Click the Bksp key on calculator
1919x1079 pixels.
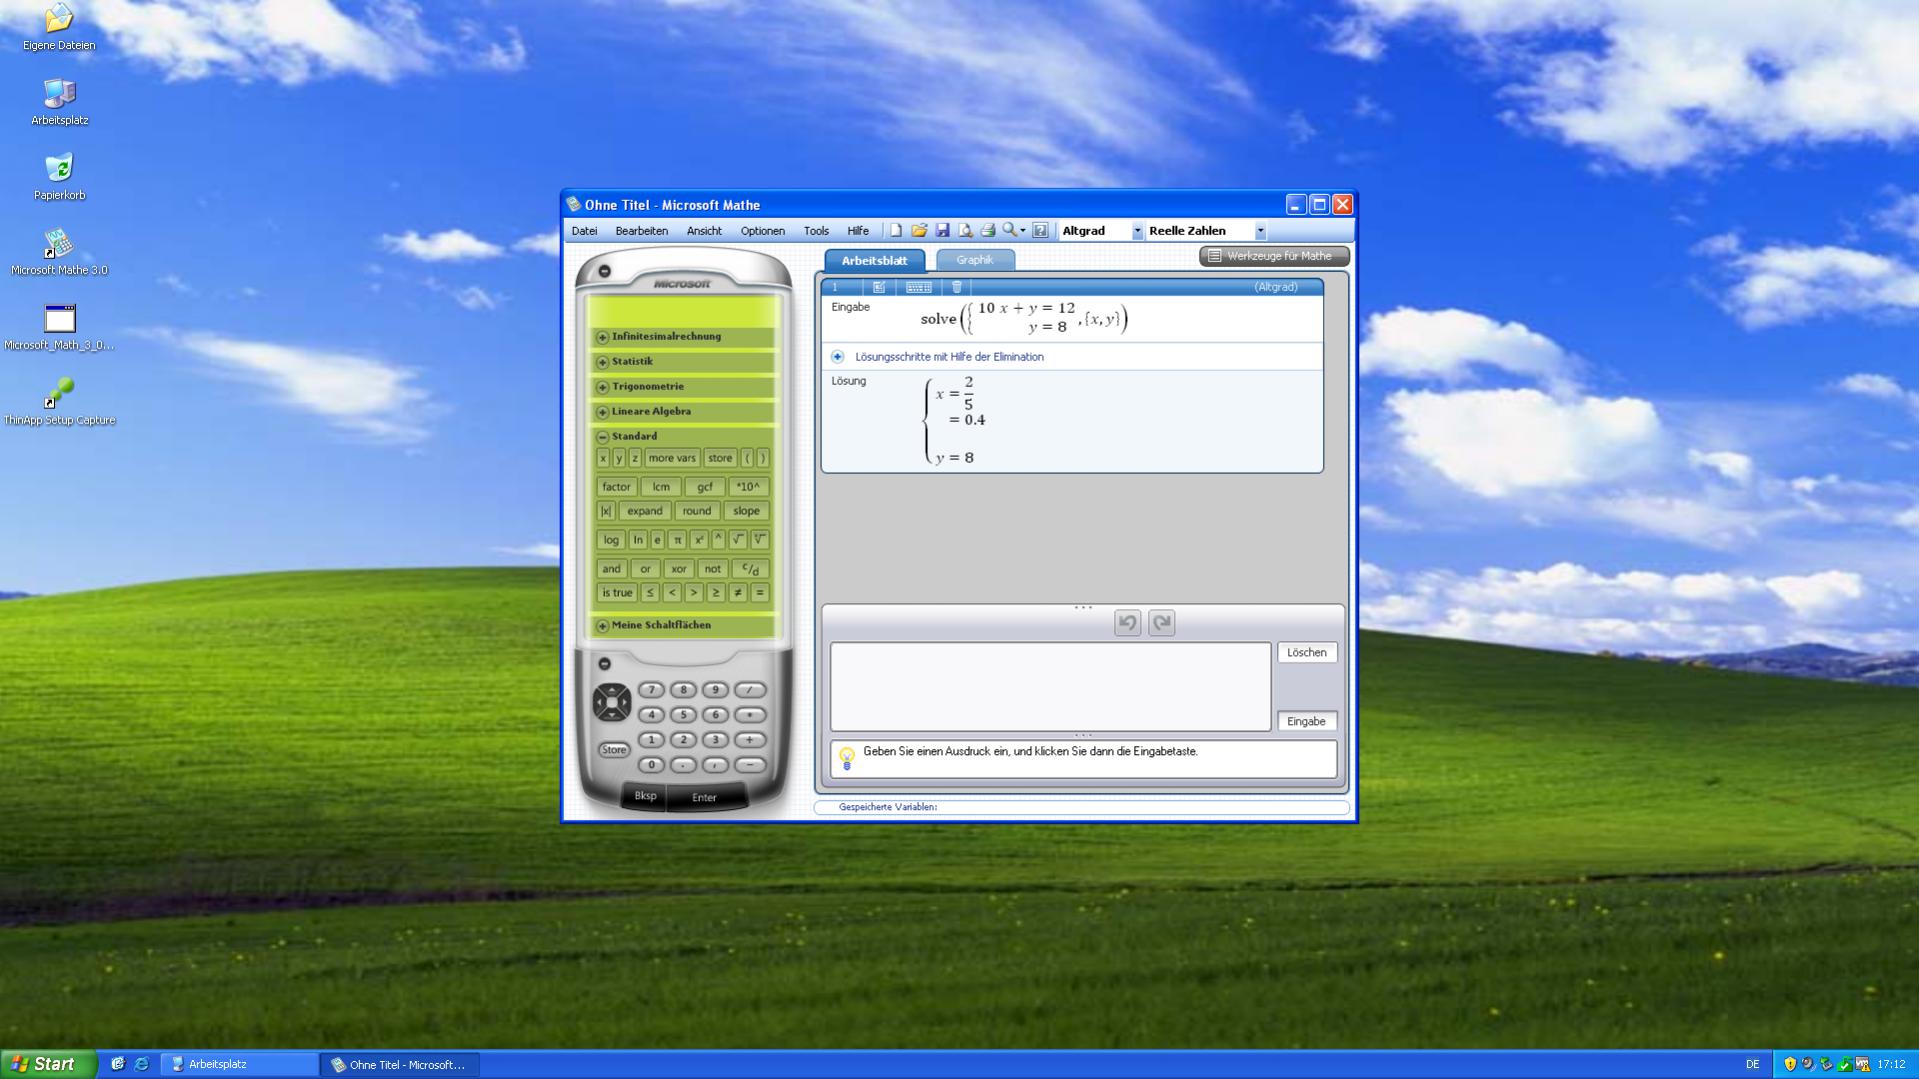coord(645,796)
